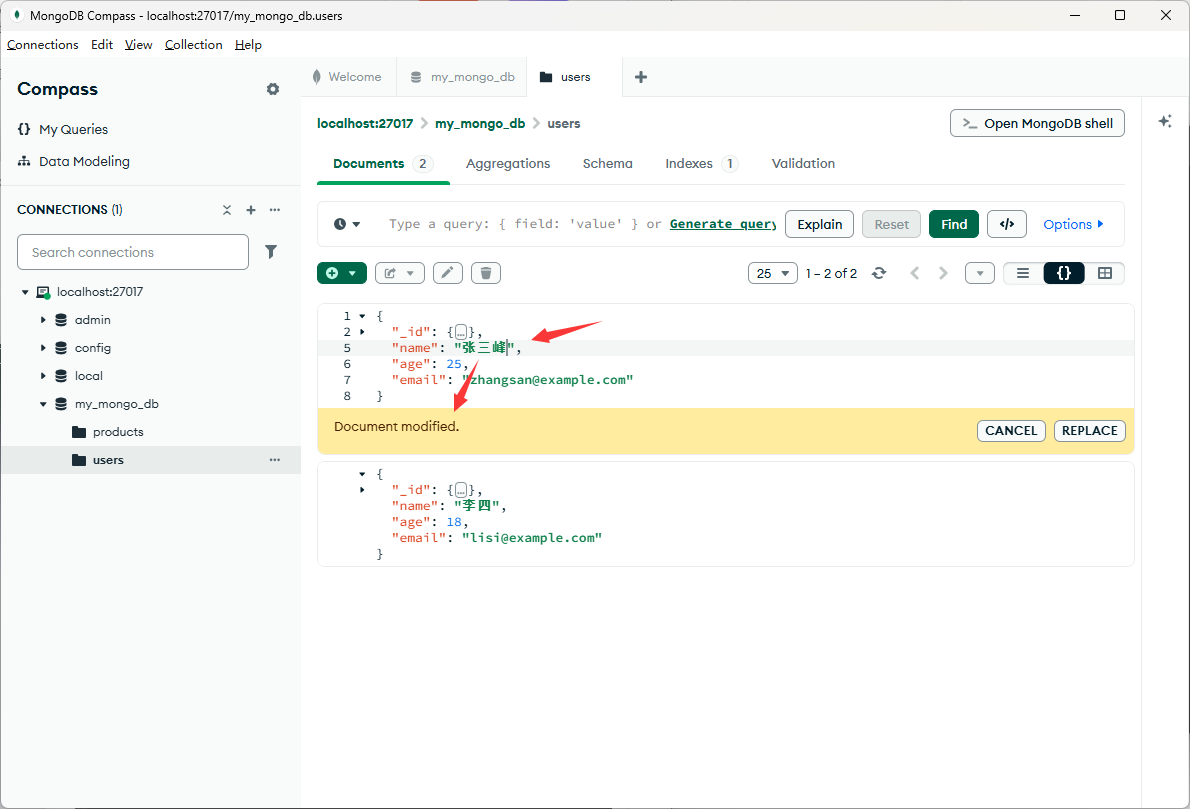Collapse the second document's root brace
This screenshot has width=1190, height=809.
coord(363,474)
